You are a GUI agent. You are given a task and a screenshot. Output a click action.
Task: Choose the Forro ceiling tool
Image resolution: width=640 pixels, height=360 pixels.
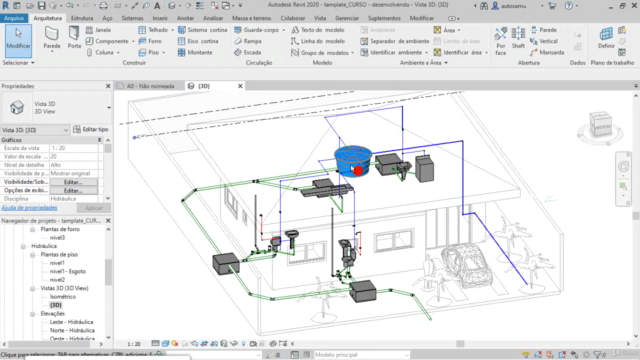click(x=150, y=41)
